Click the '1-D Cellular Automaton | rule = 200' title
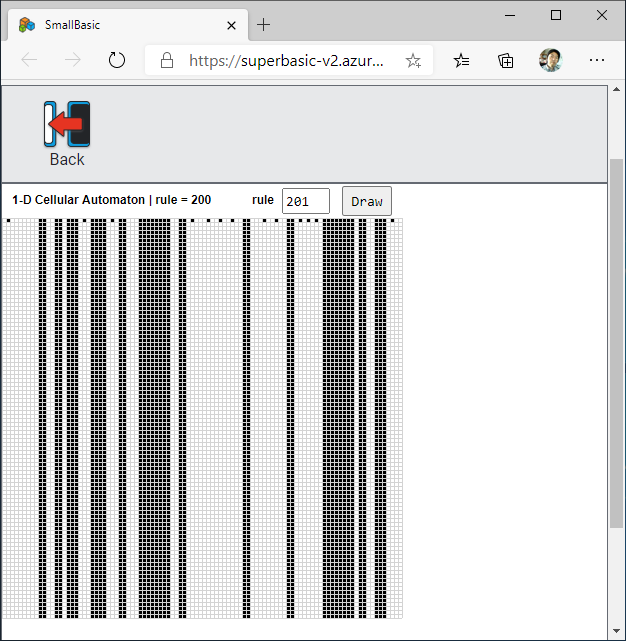This screenshot has width=626, height=641. tap(112, 200)
